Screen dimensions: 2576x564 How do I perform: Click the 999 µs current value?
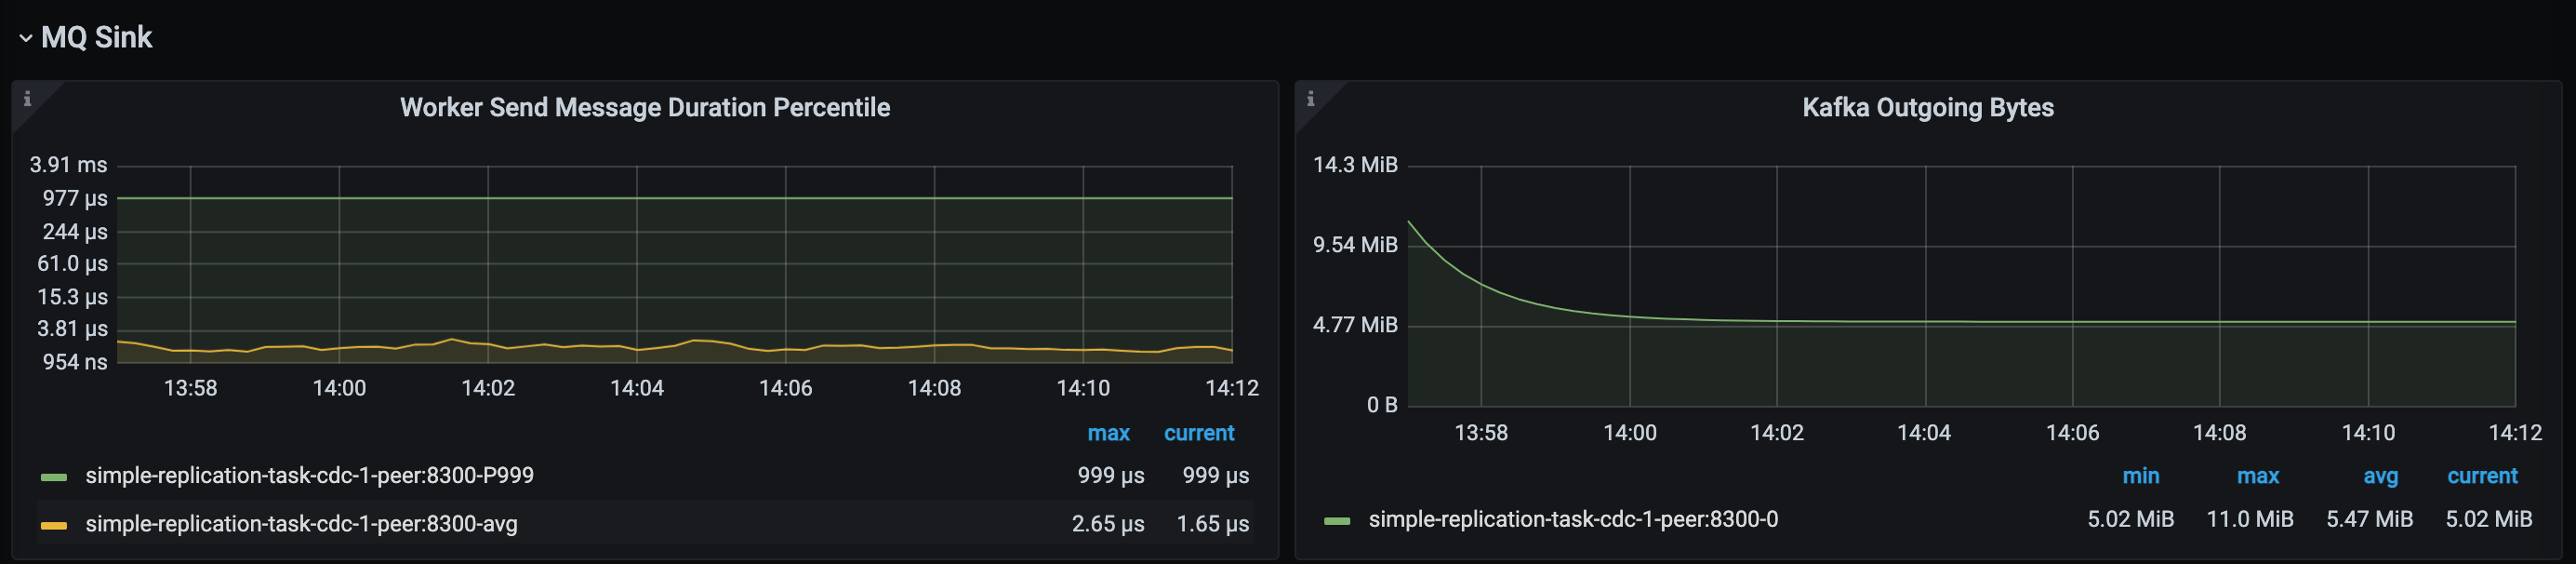pyautogui.click(x=1215, y=476)
